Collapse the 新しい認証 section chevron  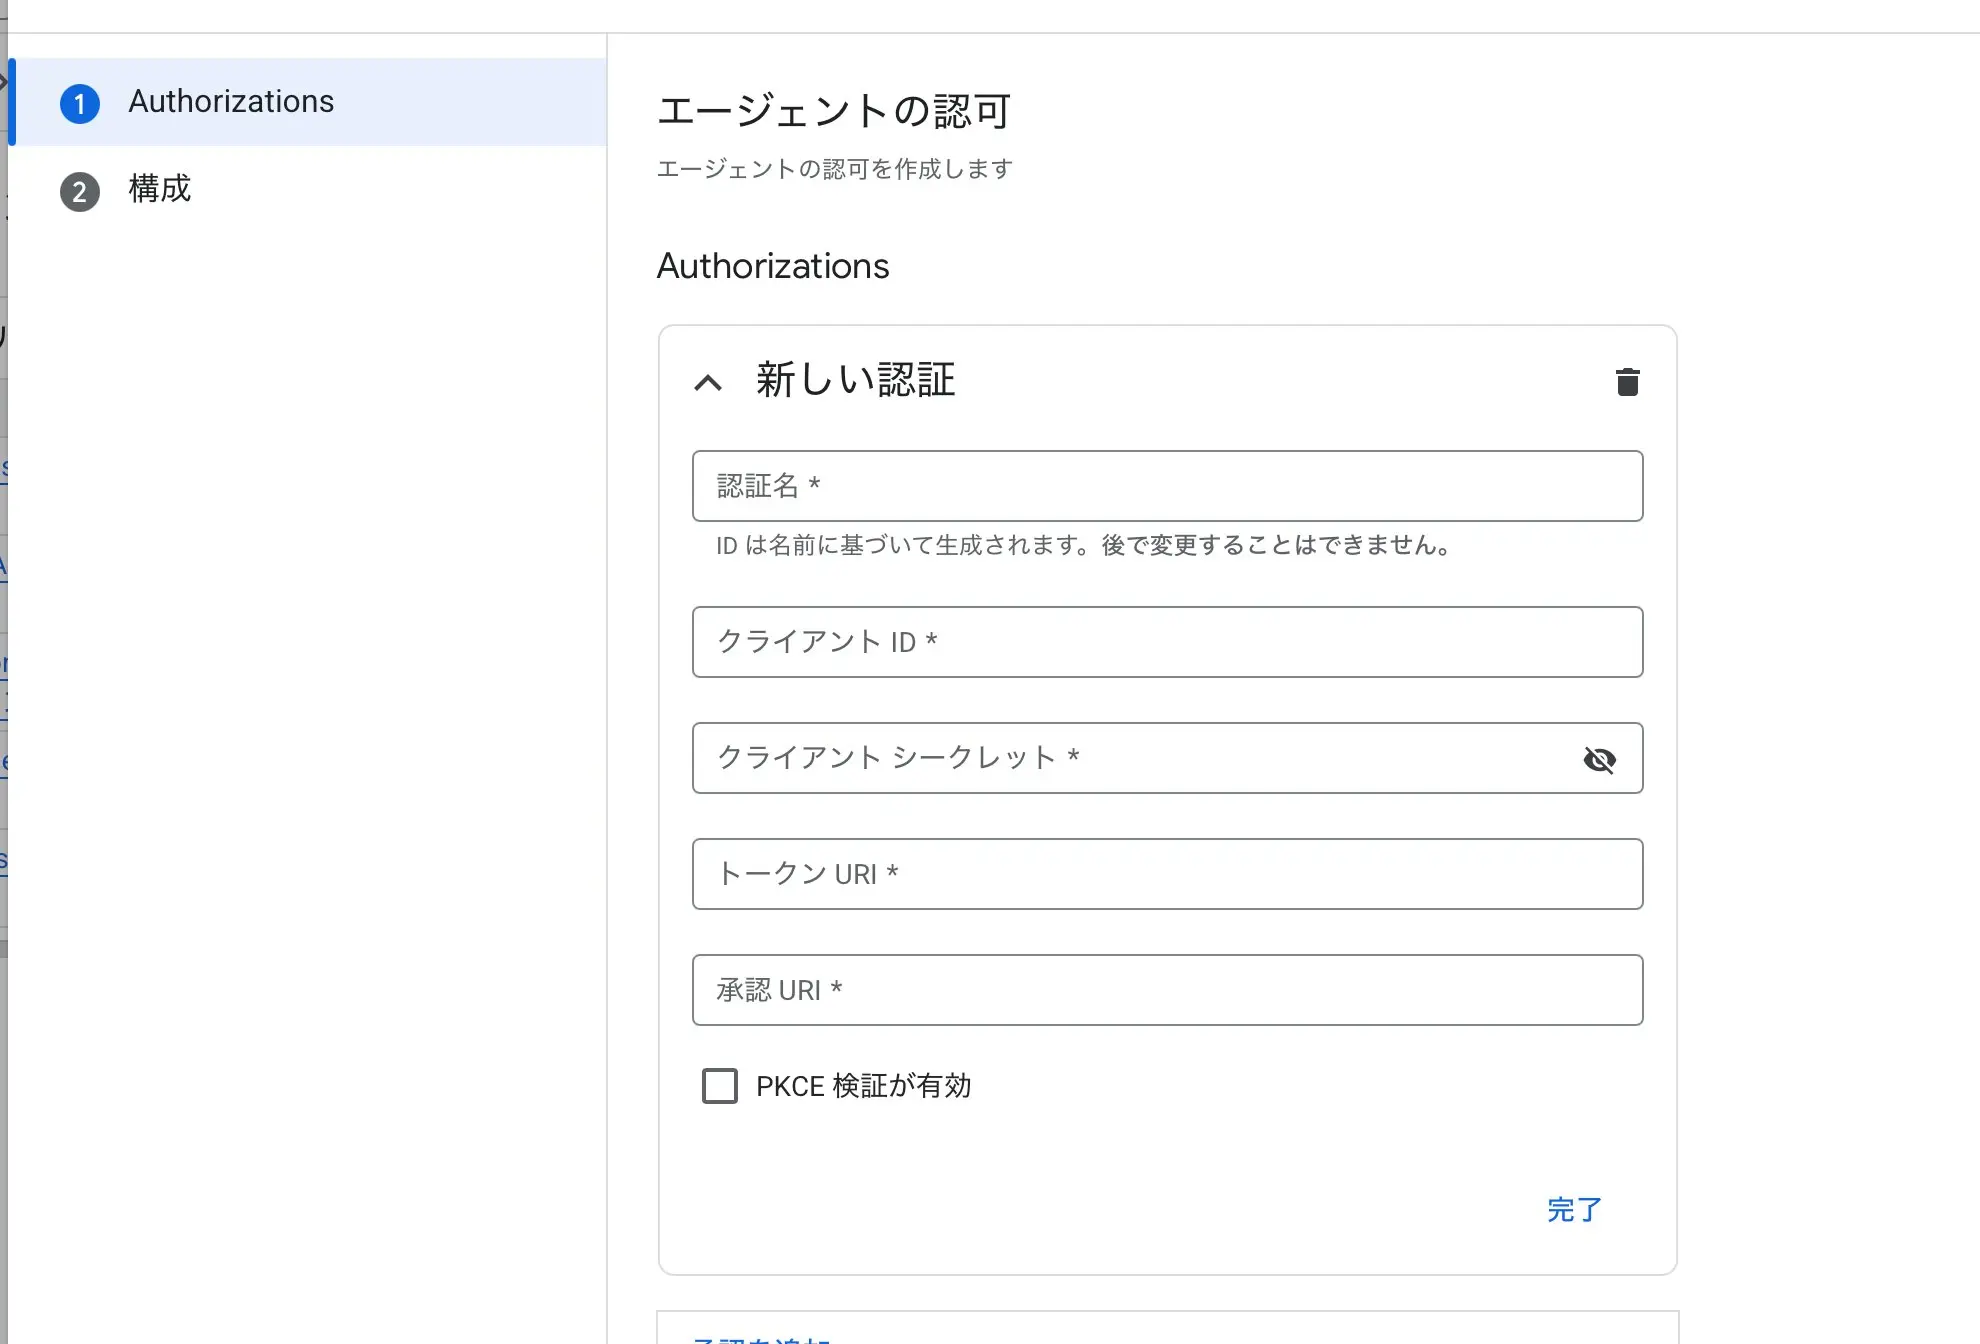708,383
